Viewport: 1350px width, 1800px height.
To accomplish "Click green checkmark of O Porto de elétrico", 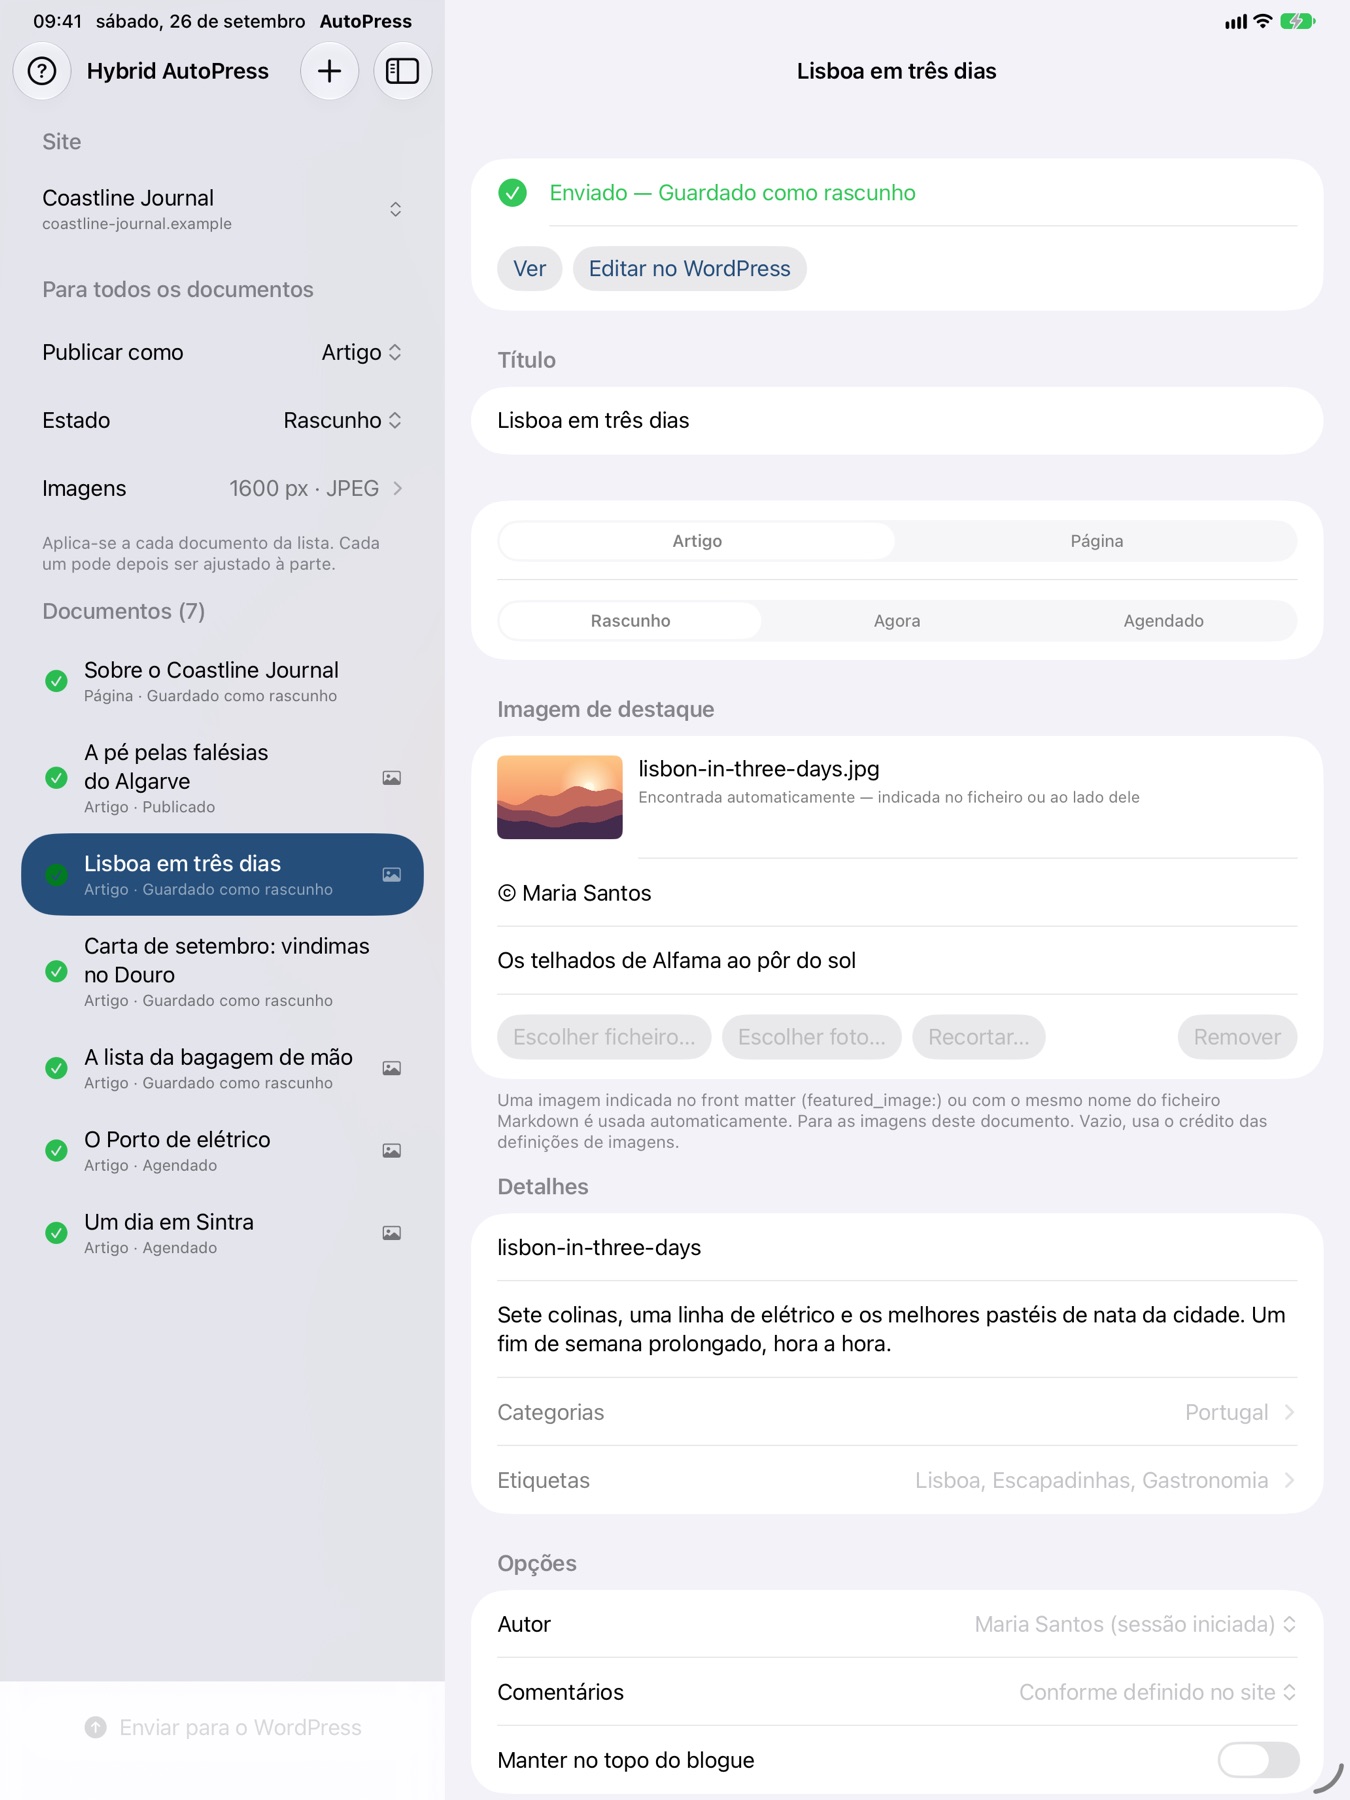I will pos(57,1150).
